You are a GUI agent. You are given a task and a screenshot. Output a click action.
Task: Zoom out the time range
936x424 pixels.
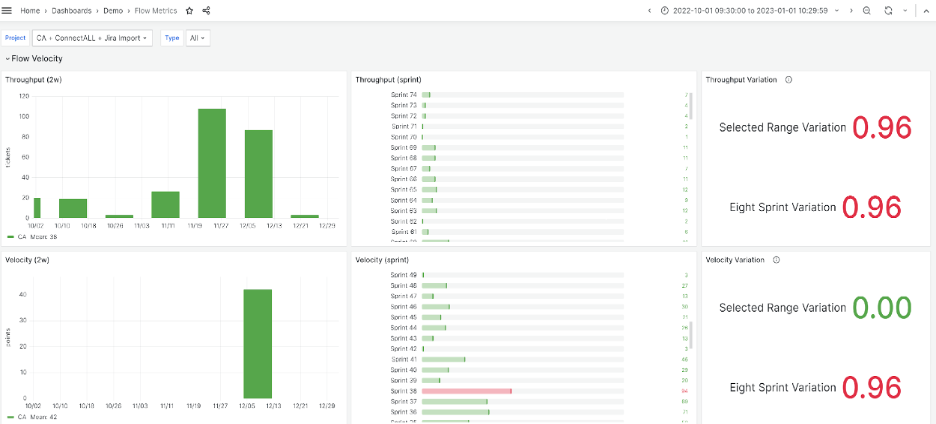point(867,10)
